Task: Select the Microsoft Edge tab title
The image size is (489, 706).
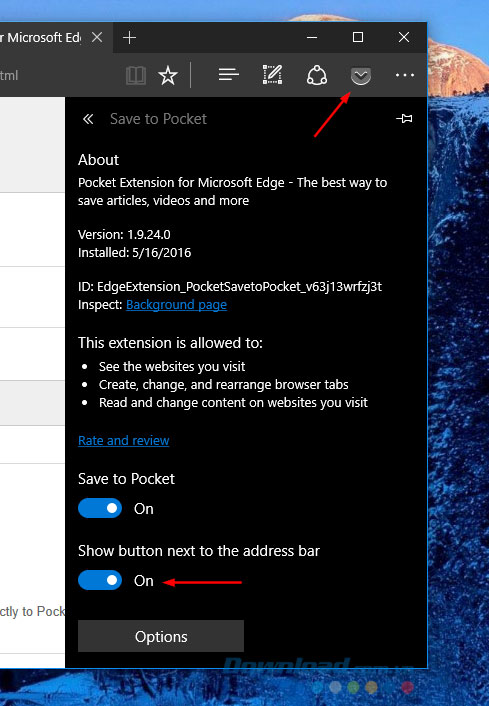Action: [41, 37]
